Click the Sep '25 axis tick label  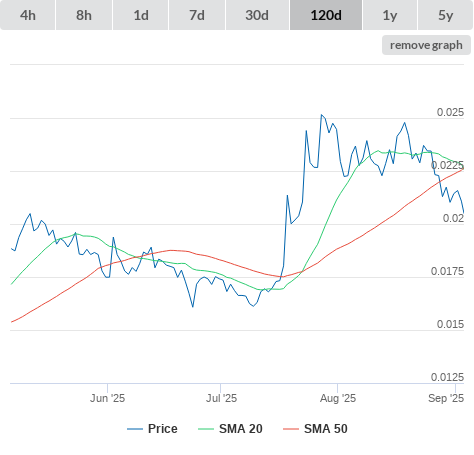446,398
